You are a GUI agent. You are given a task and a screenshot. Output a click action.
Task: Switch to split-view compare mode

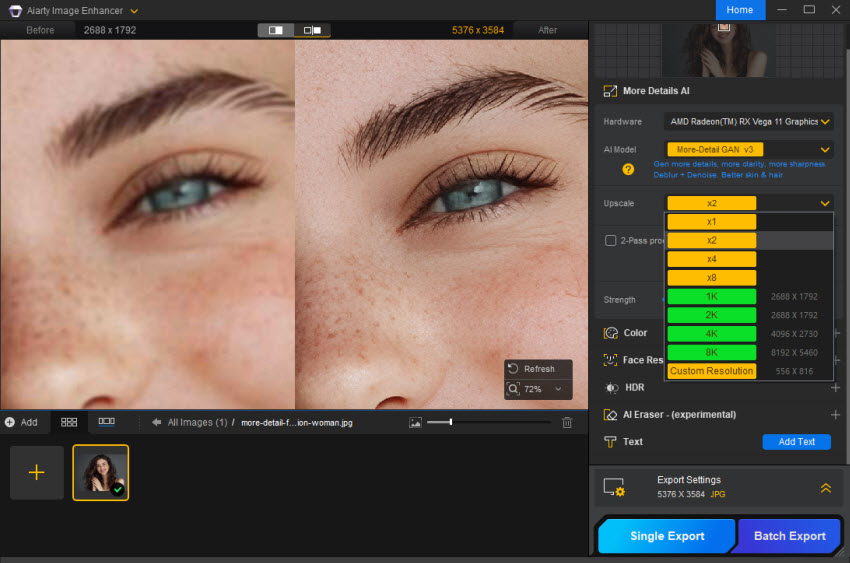275,30
